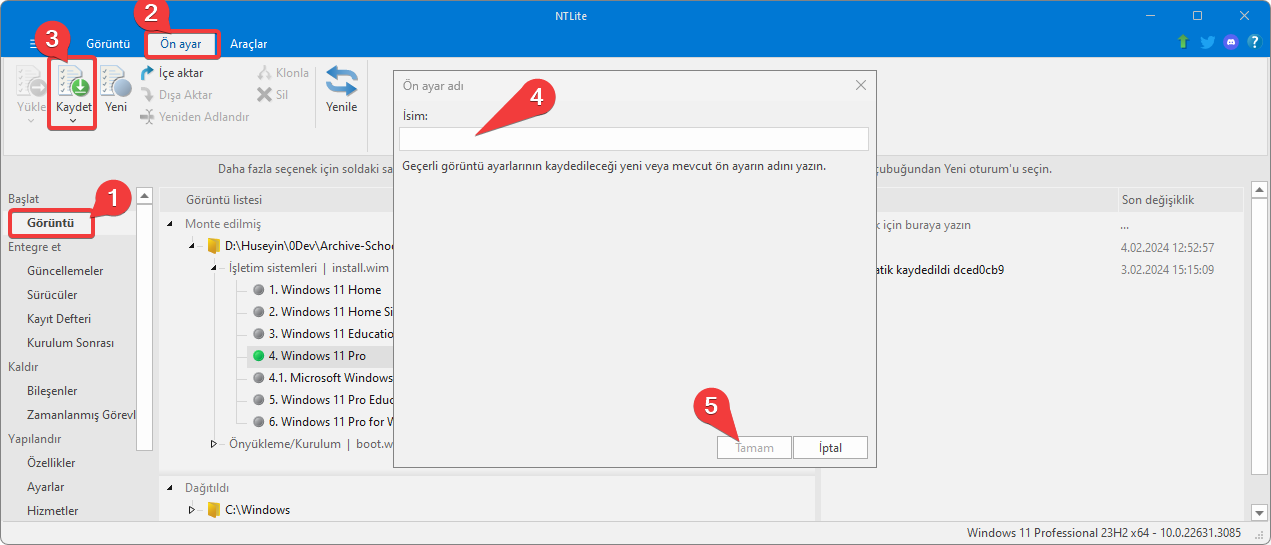The image size is (1271, 545).
Task: Click the right panel scrollbar down arrow
Action: coord(1258,511)
